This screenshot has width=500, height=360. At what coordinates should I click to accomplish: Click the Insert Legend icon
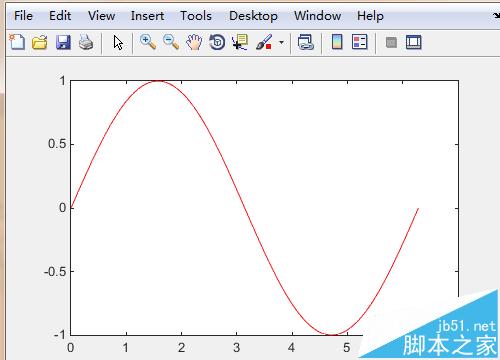click(x=360, y=42)
